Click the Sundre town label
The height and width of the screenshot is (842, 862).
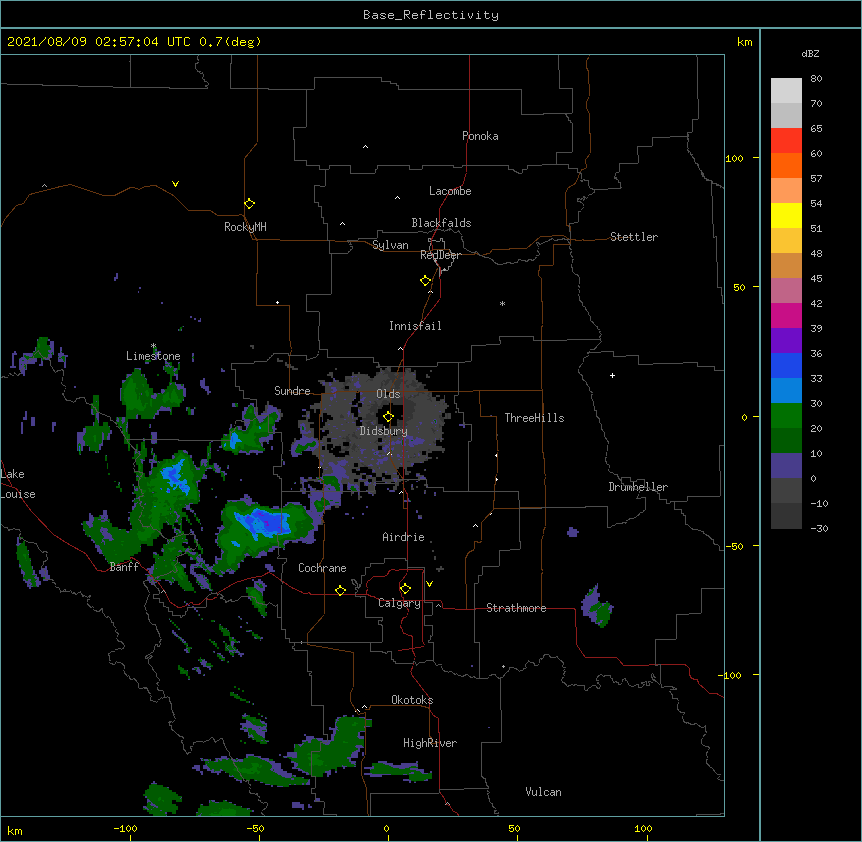(x=292, y=391)
